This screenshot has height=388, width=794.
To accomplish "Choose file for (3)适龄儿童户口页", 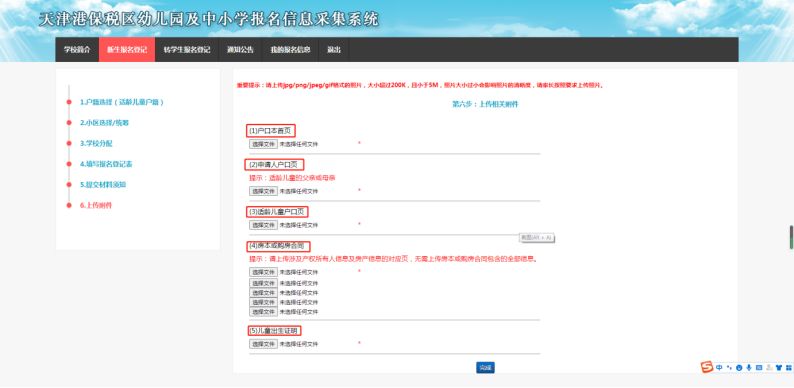I will tap(263, 225).
